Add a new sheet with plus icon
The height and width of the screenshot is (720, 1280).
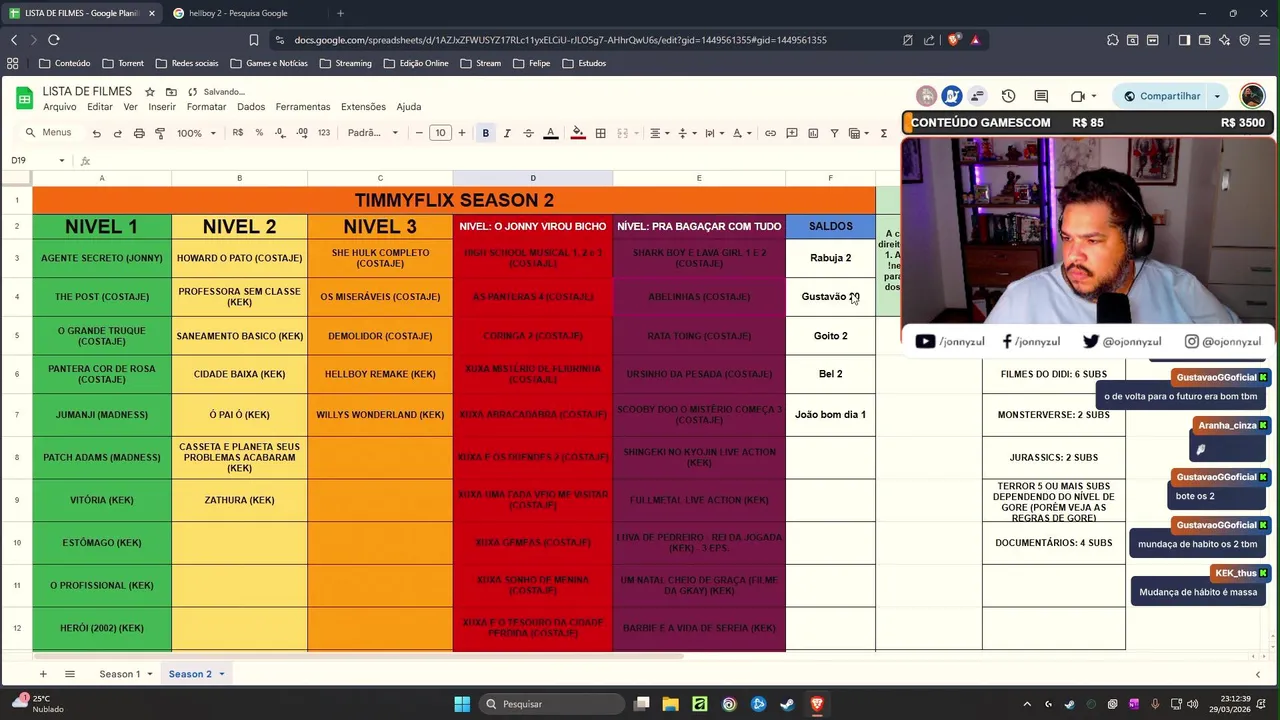click(42, 674)
